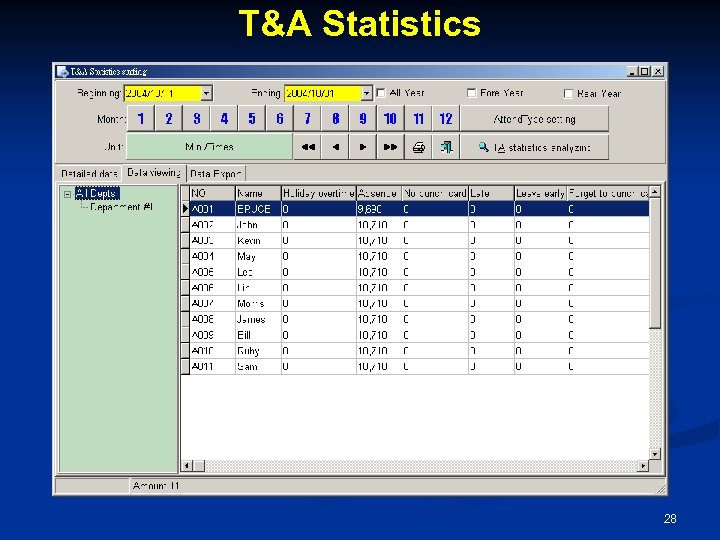Go to previous record with the single left arrow
Image resolution: width=720 pixels, height=540 pixels.
click(336, 147)
